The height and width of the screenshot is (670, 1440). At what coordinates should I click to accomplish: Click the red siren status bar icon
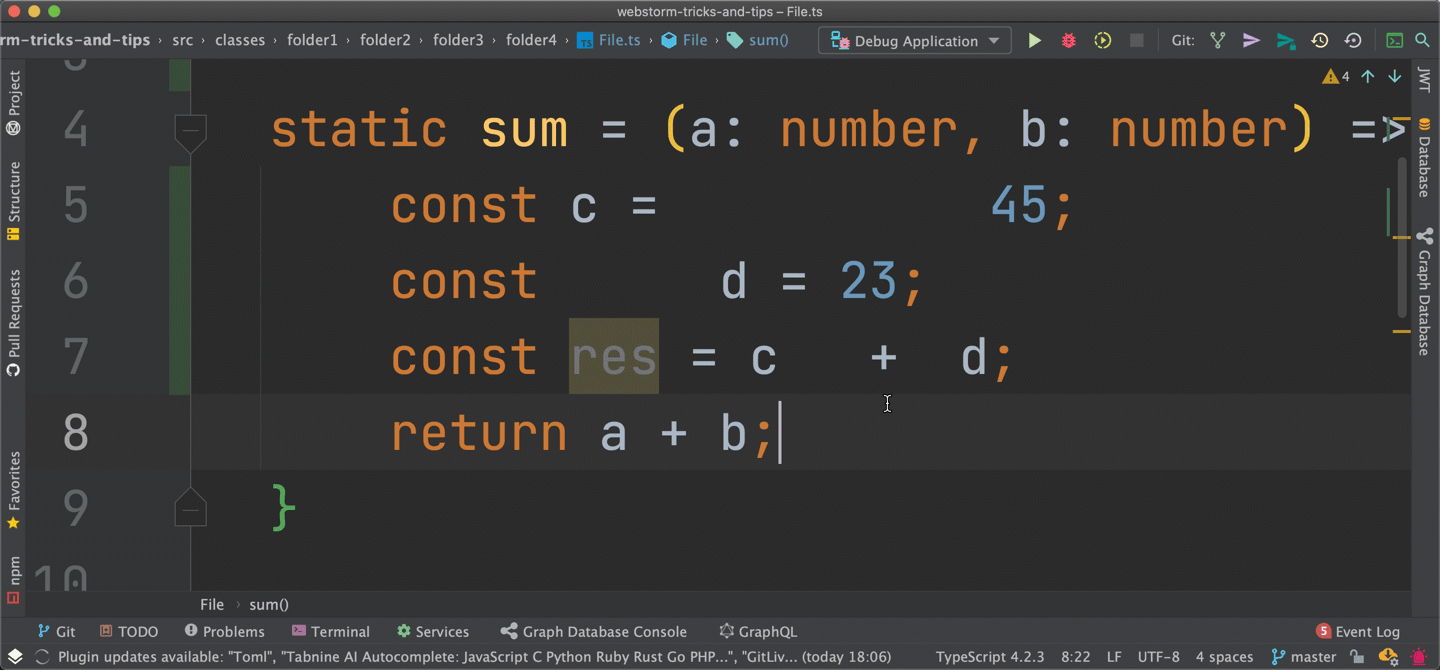pyautogui.click(x=1420, y=657)
